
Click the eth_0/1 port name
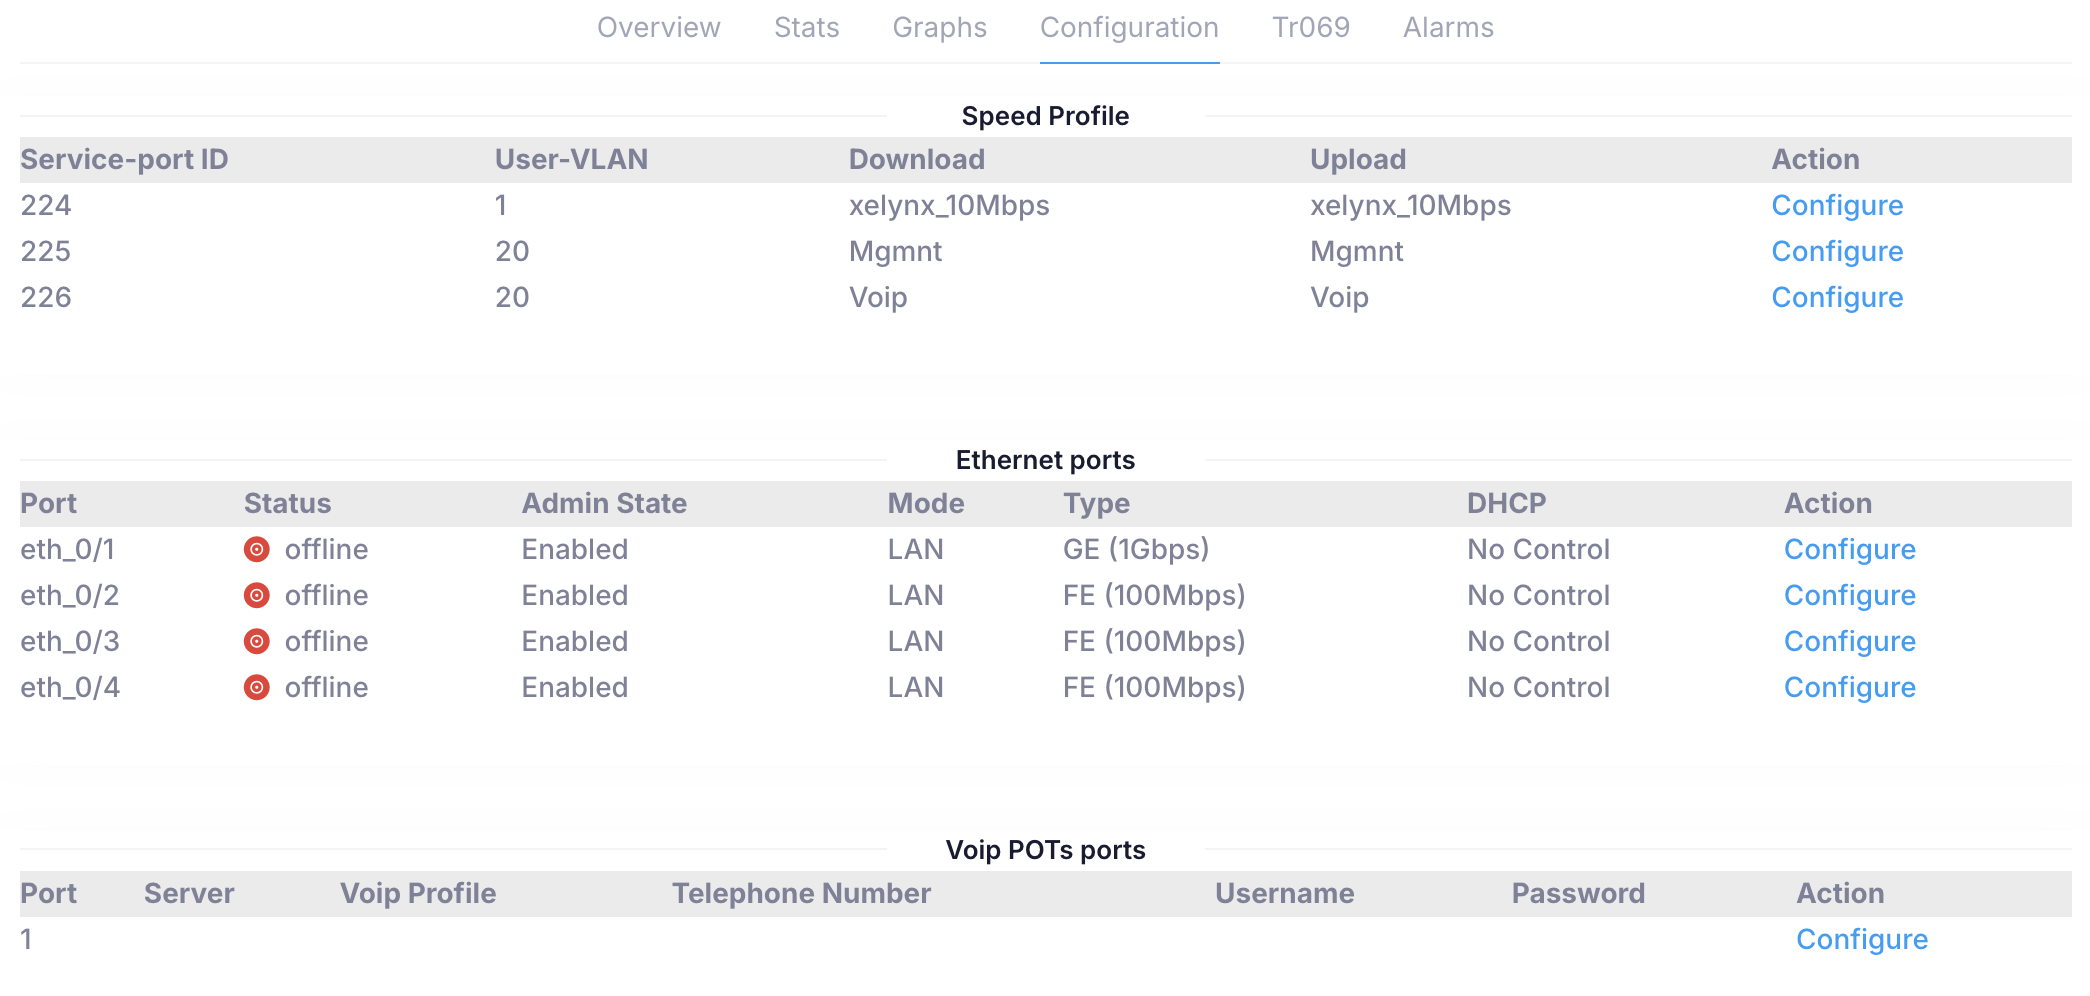68,549
